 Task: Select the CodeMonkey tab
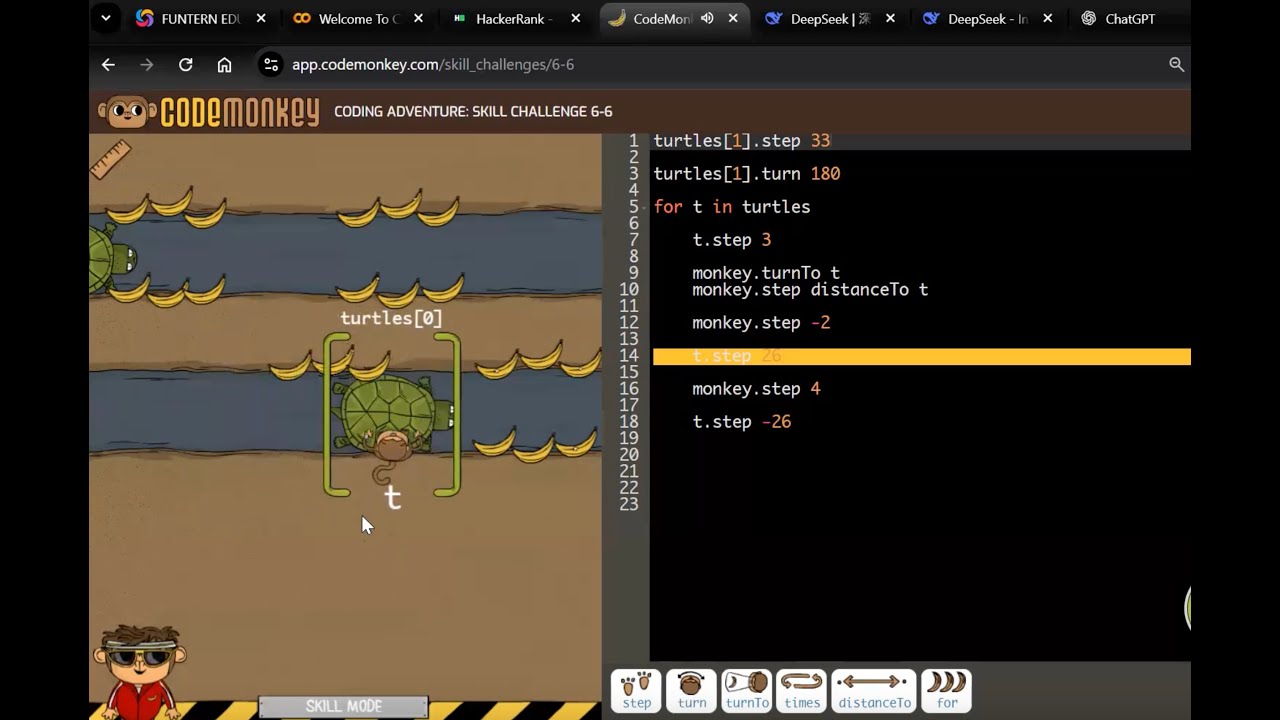point(672,18)
